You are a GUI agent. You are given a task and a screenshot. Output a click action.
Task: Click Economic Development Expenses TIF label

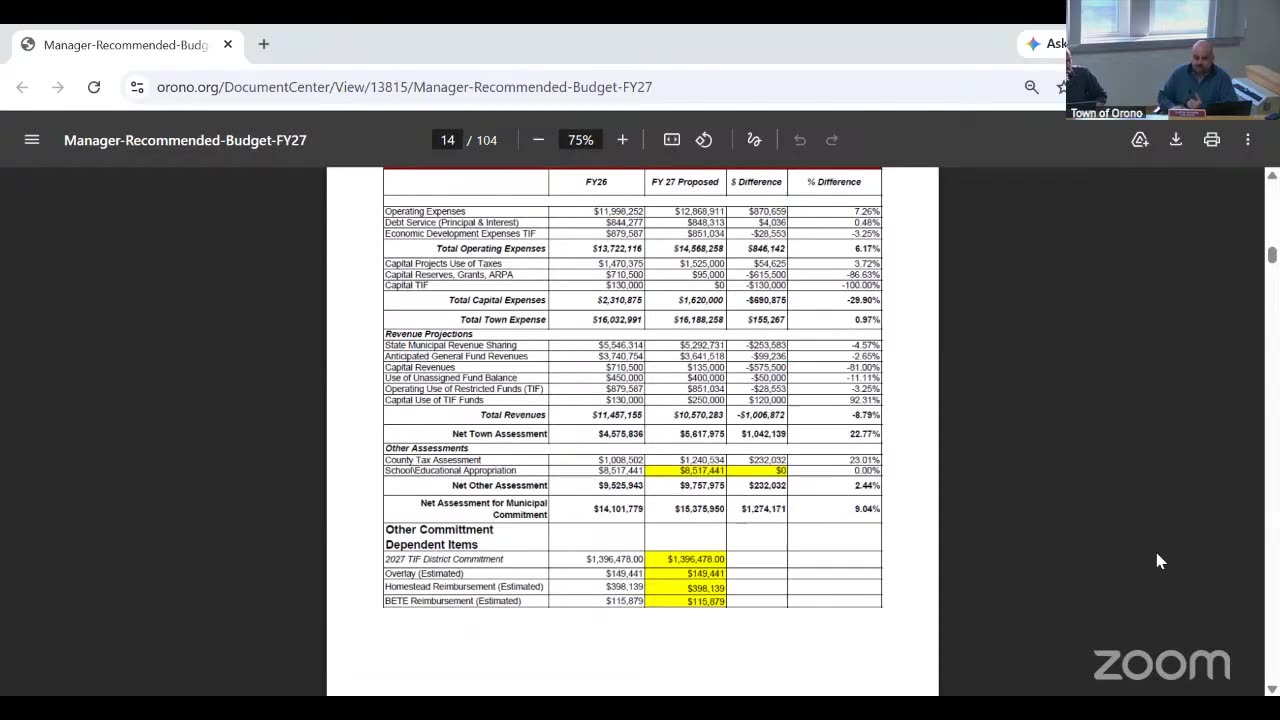(x=460, y=234)
